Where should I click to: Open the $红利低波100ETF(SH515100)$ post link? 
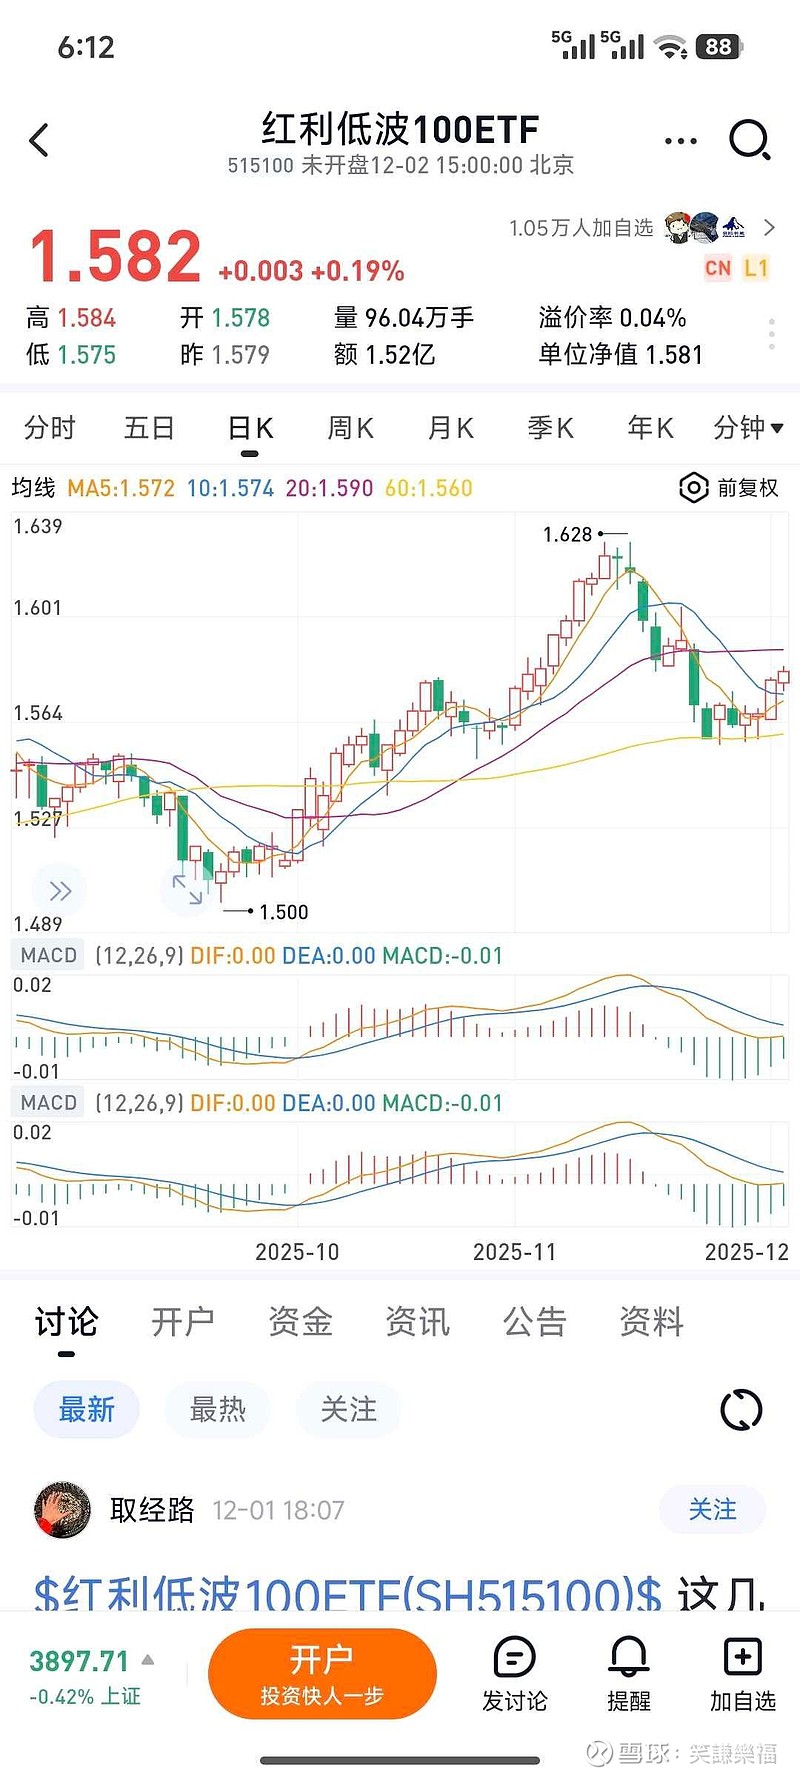348,1593
